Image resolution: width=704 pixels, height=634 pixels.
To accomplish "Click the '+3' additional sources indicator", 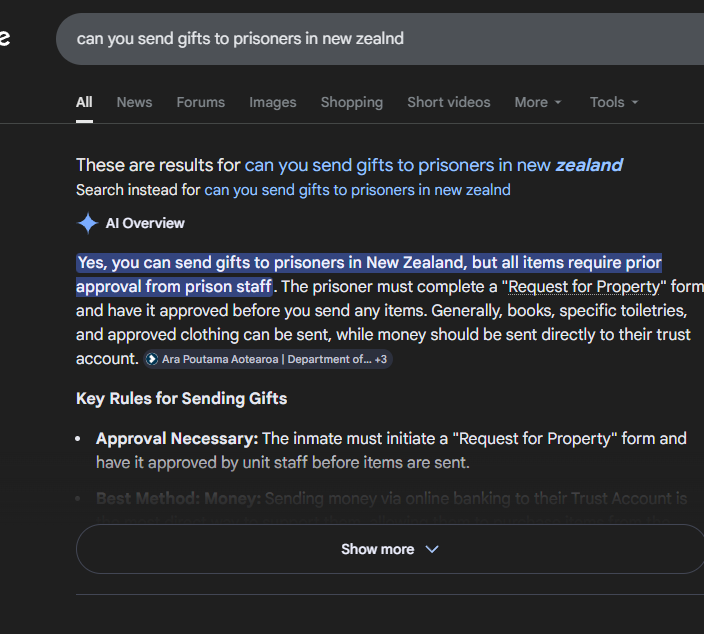I will coord(381,359).
